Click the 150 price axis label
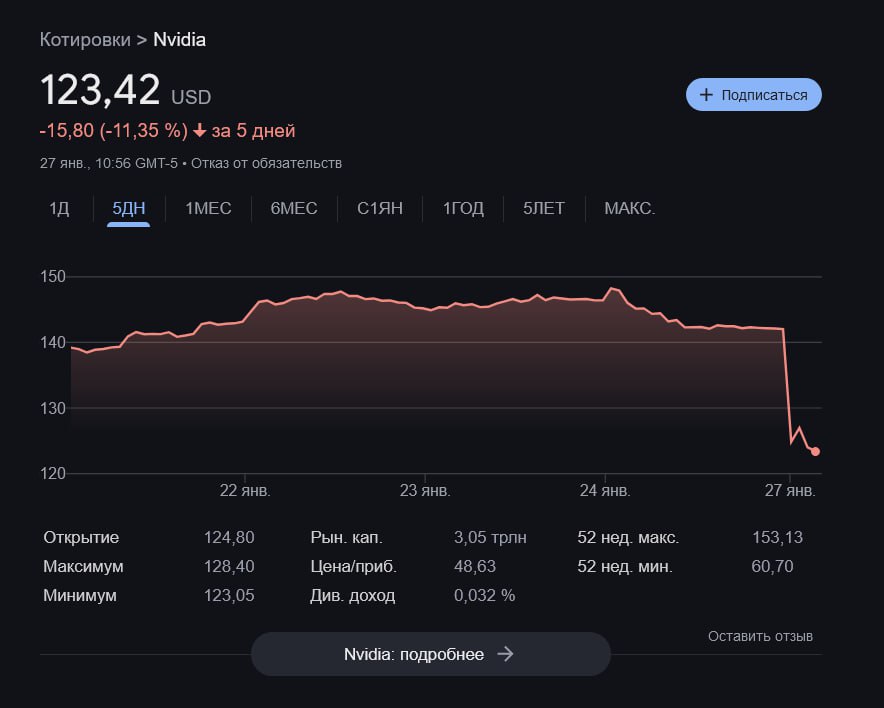Viewport: 884px width, 708px height. pyautogui.click(x=53, y=276)
